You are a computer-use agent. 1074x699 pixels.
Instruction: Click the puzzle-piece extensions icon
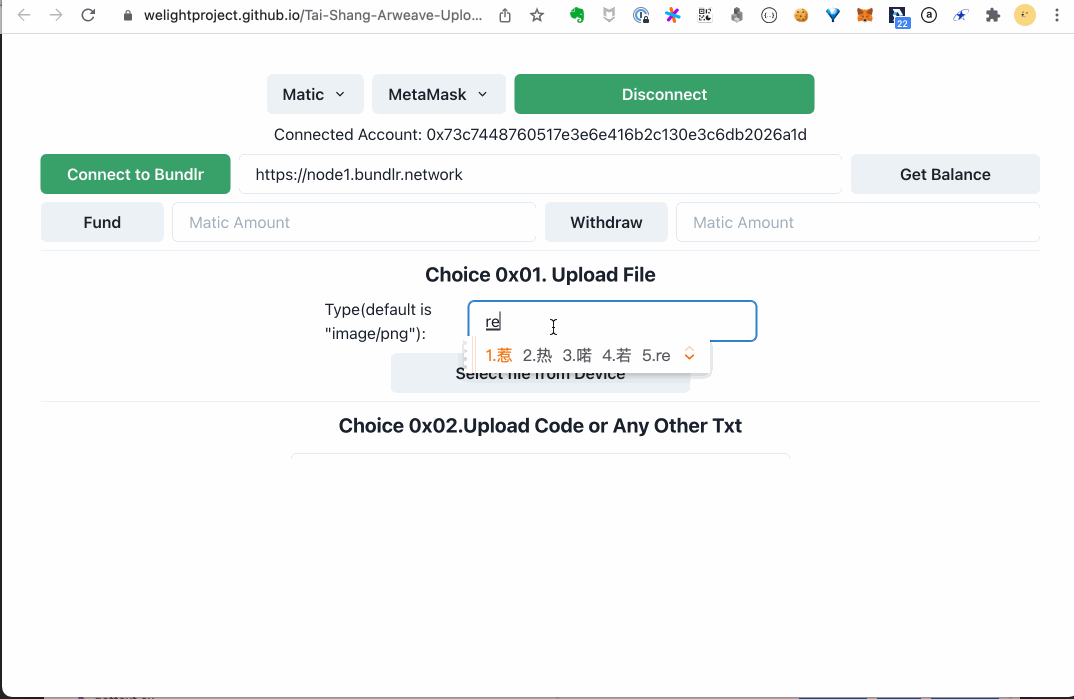993,15
